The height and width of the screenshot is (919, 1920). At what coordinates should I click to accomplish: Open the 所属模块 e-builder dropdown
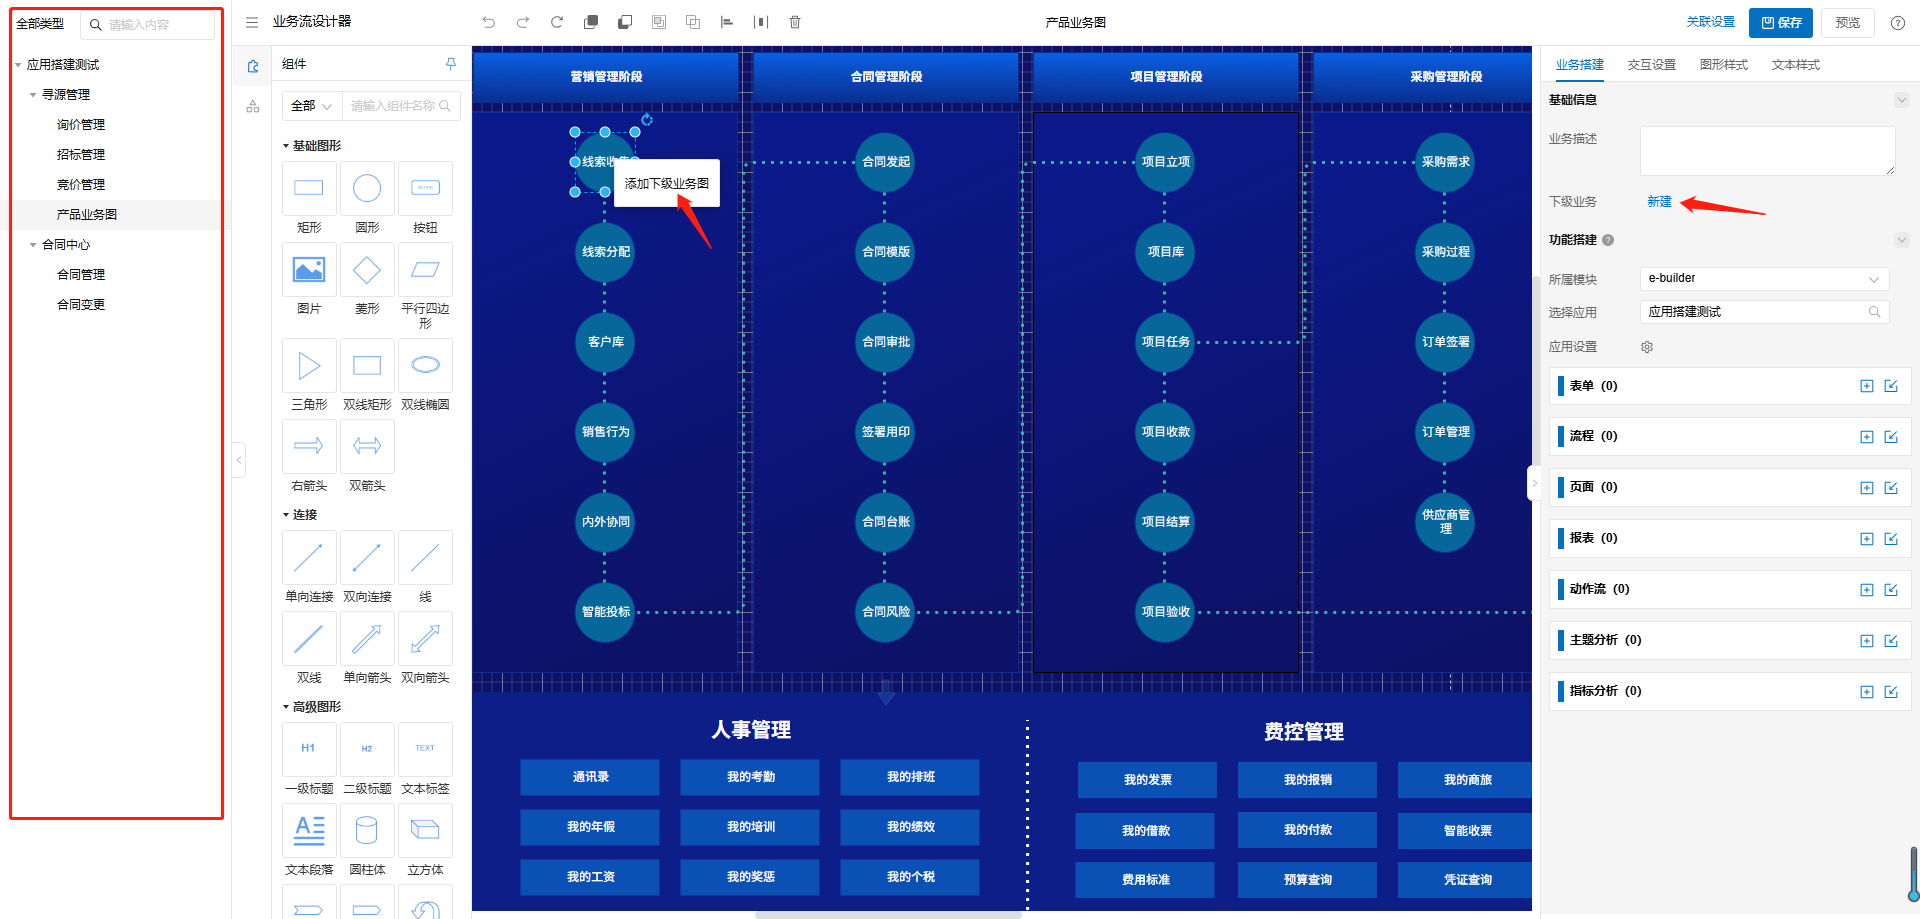click(x=1764, y=279)
